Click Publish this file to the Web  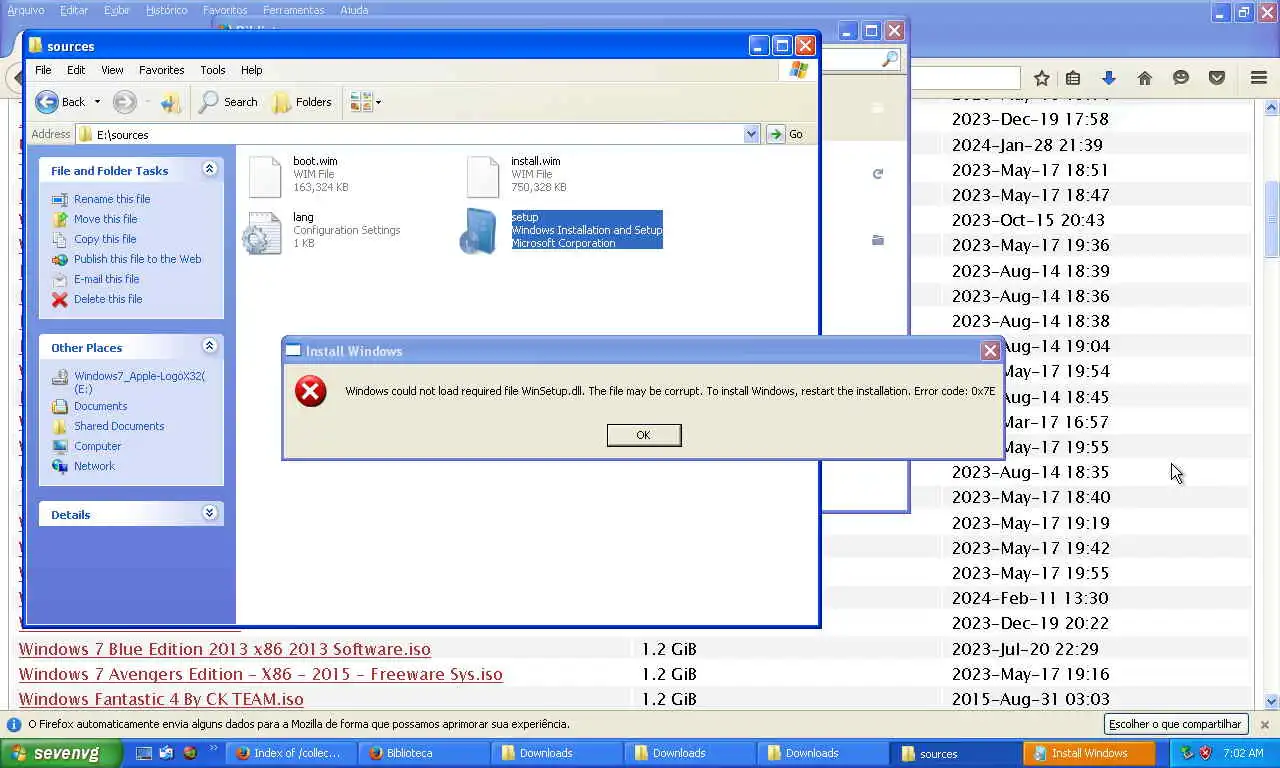[x=137, y=259]
